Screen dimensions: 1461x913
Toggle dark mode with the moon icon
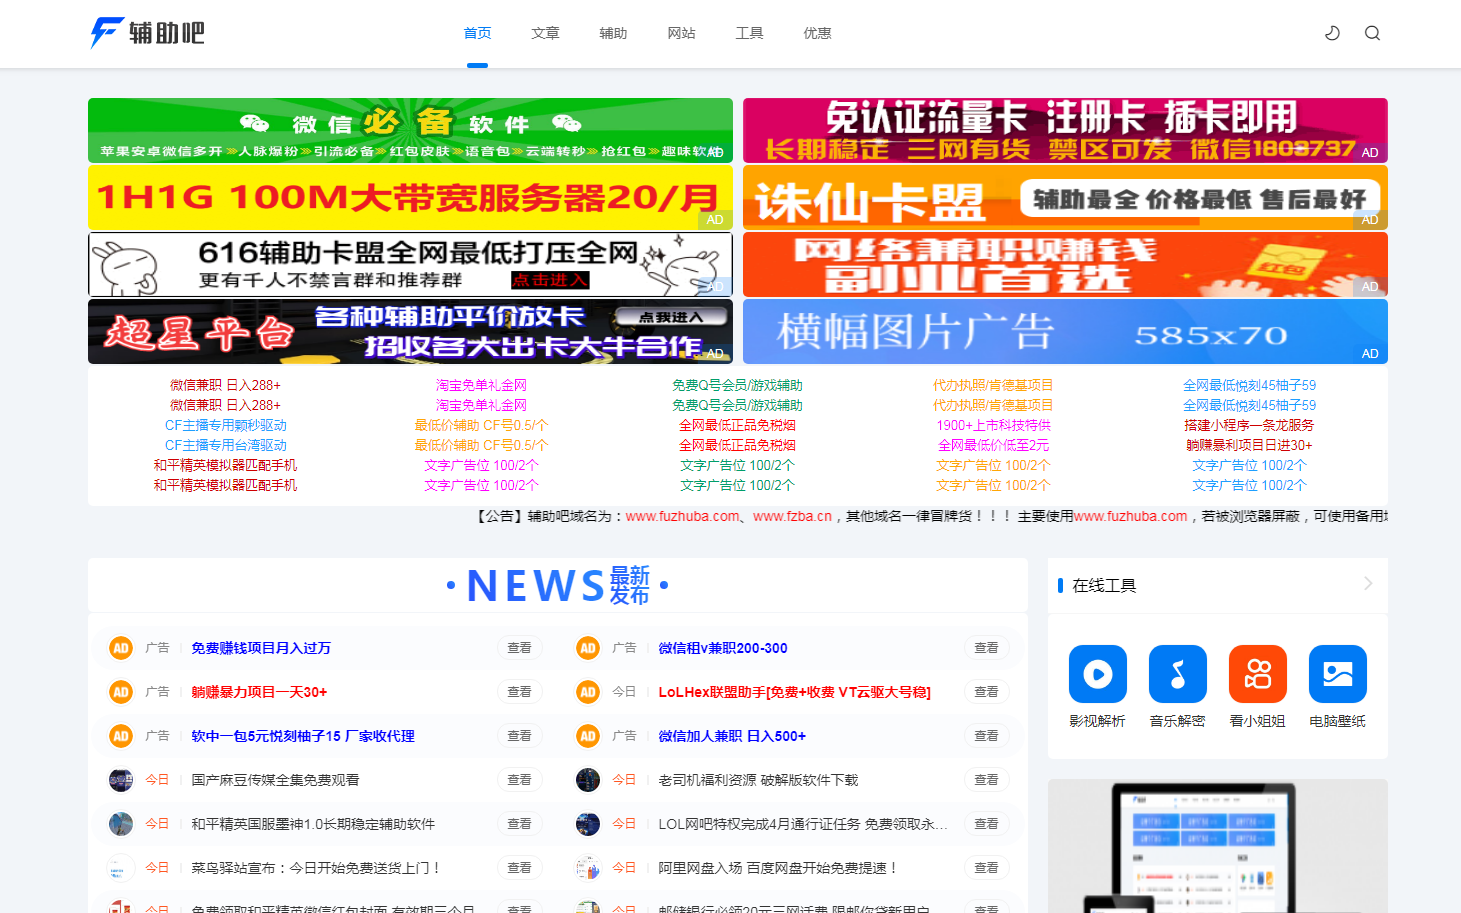1332,33
